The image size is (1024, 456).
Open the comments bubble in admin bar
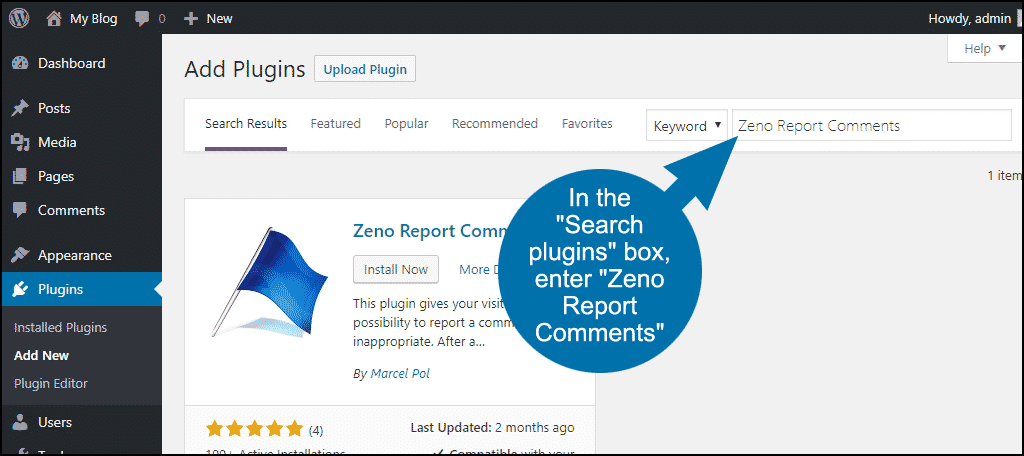pyautogui.click(x=142, y=19)
